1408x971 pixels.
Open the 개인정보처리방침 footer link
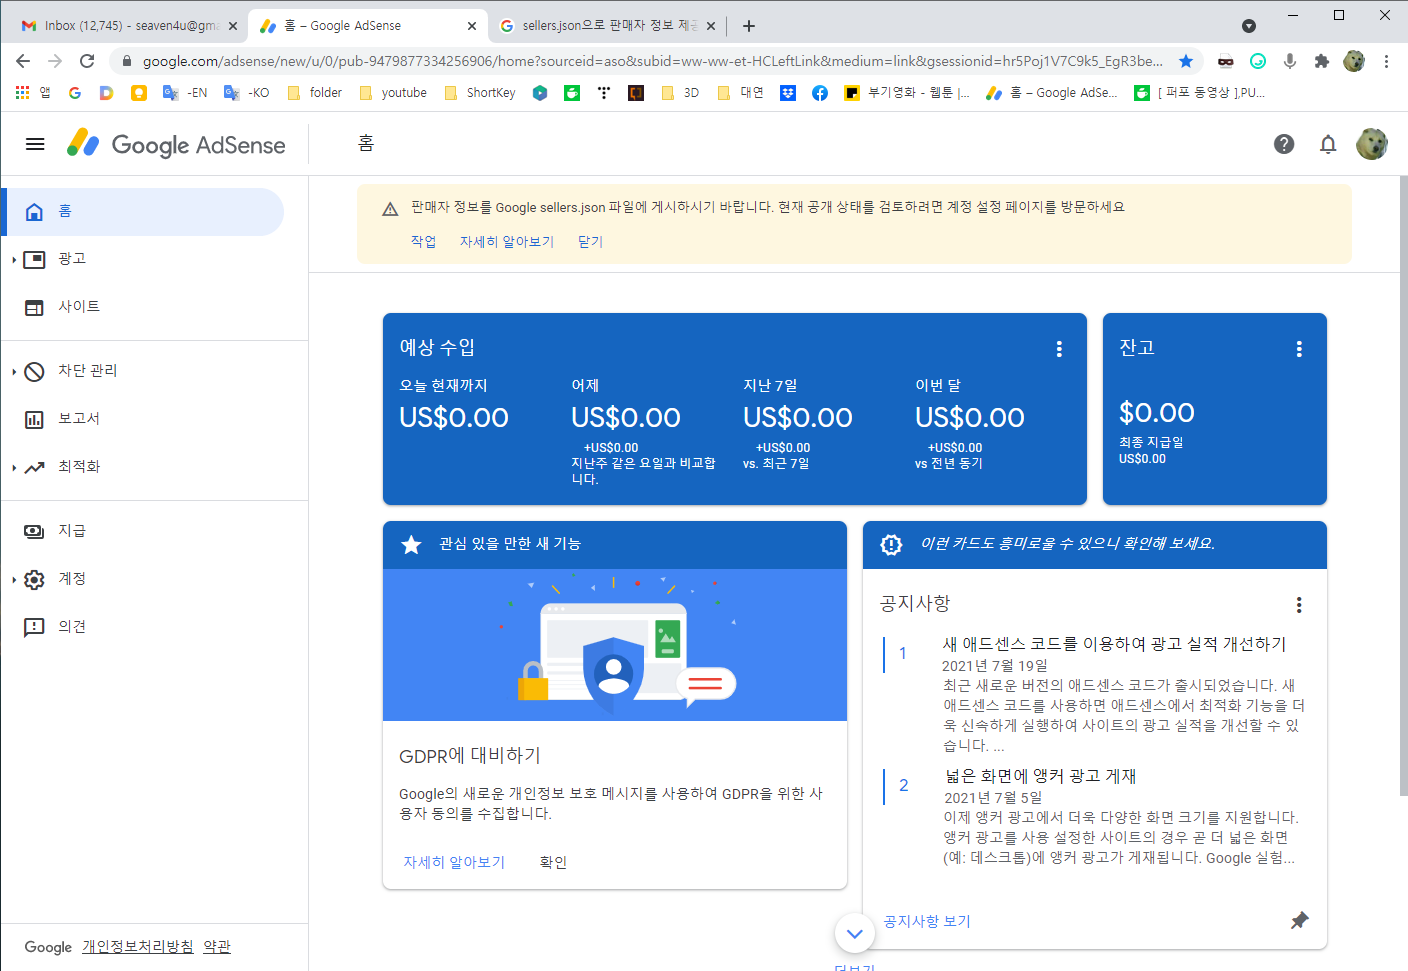[138, 946]
